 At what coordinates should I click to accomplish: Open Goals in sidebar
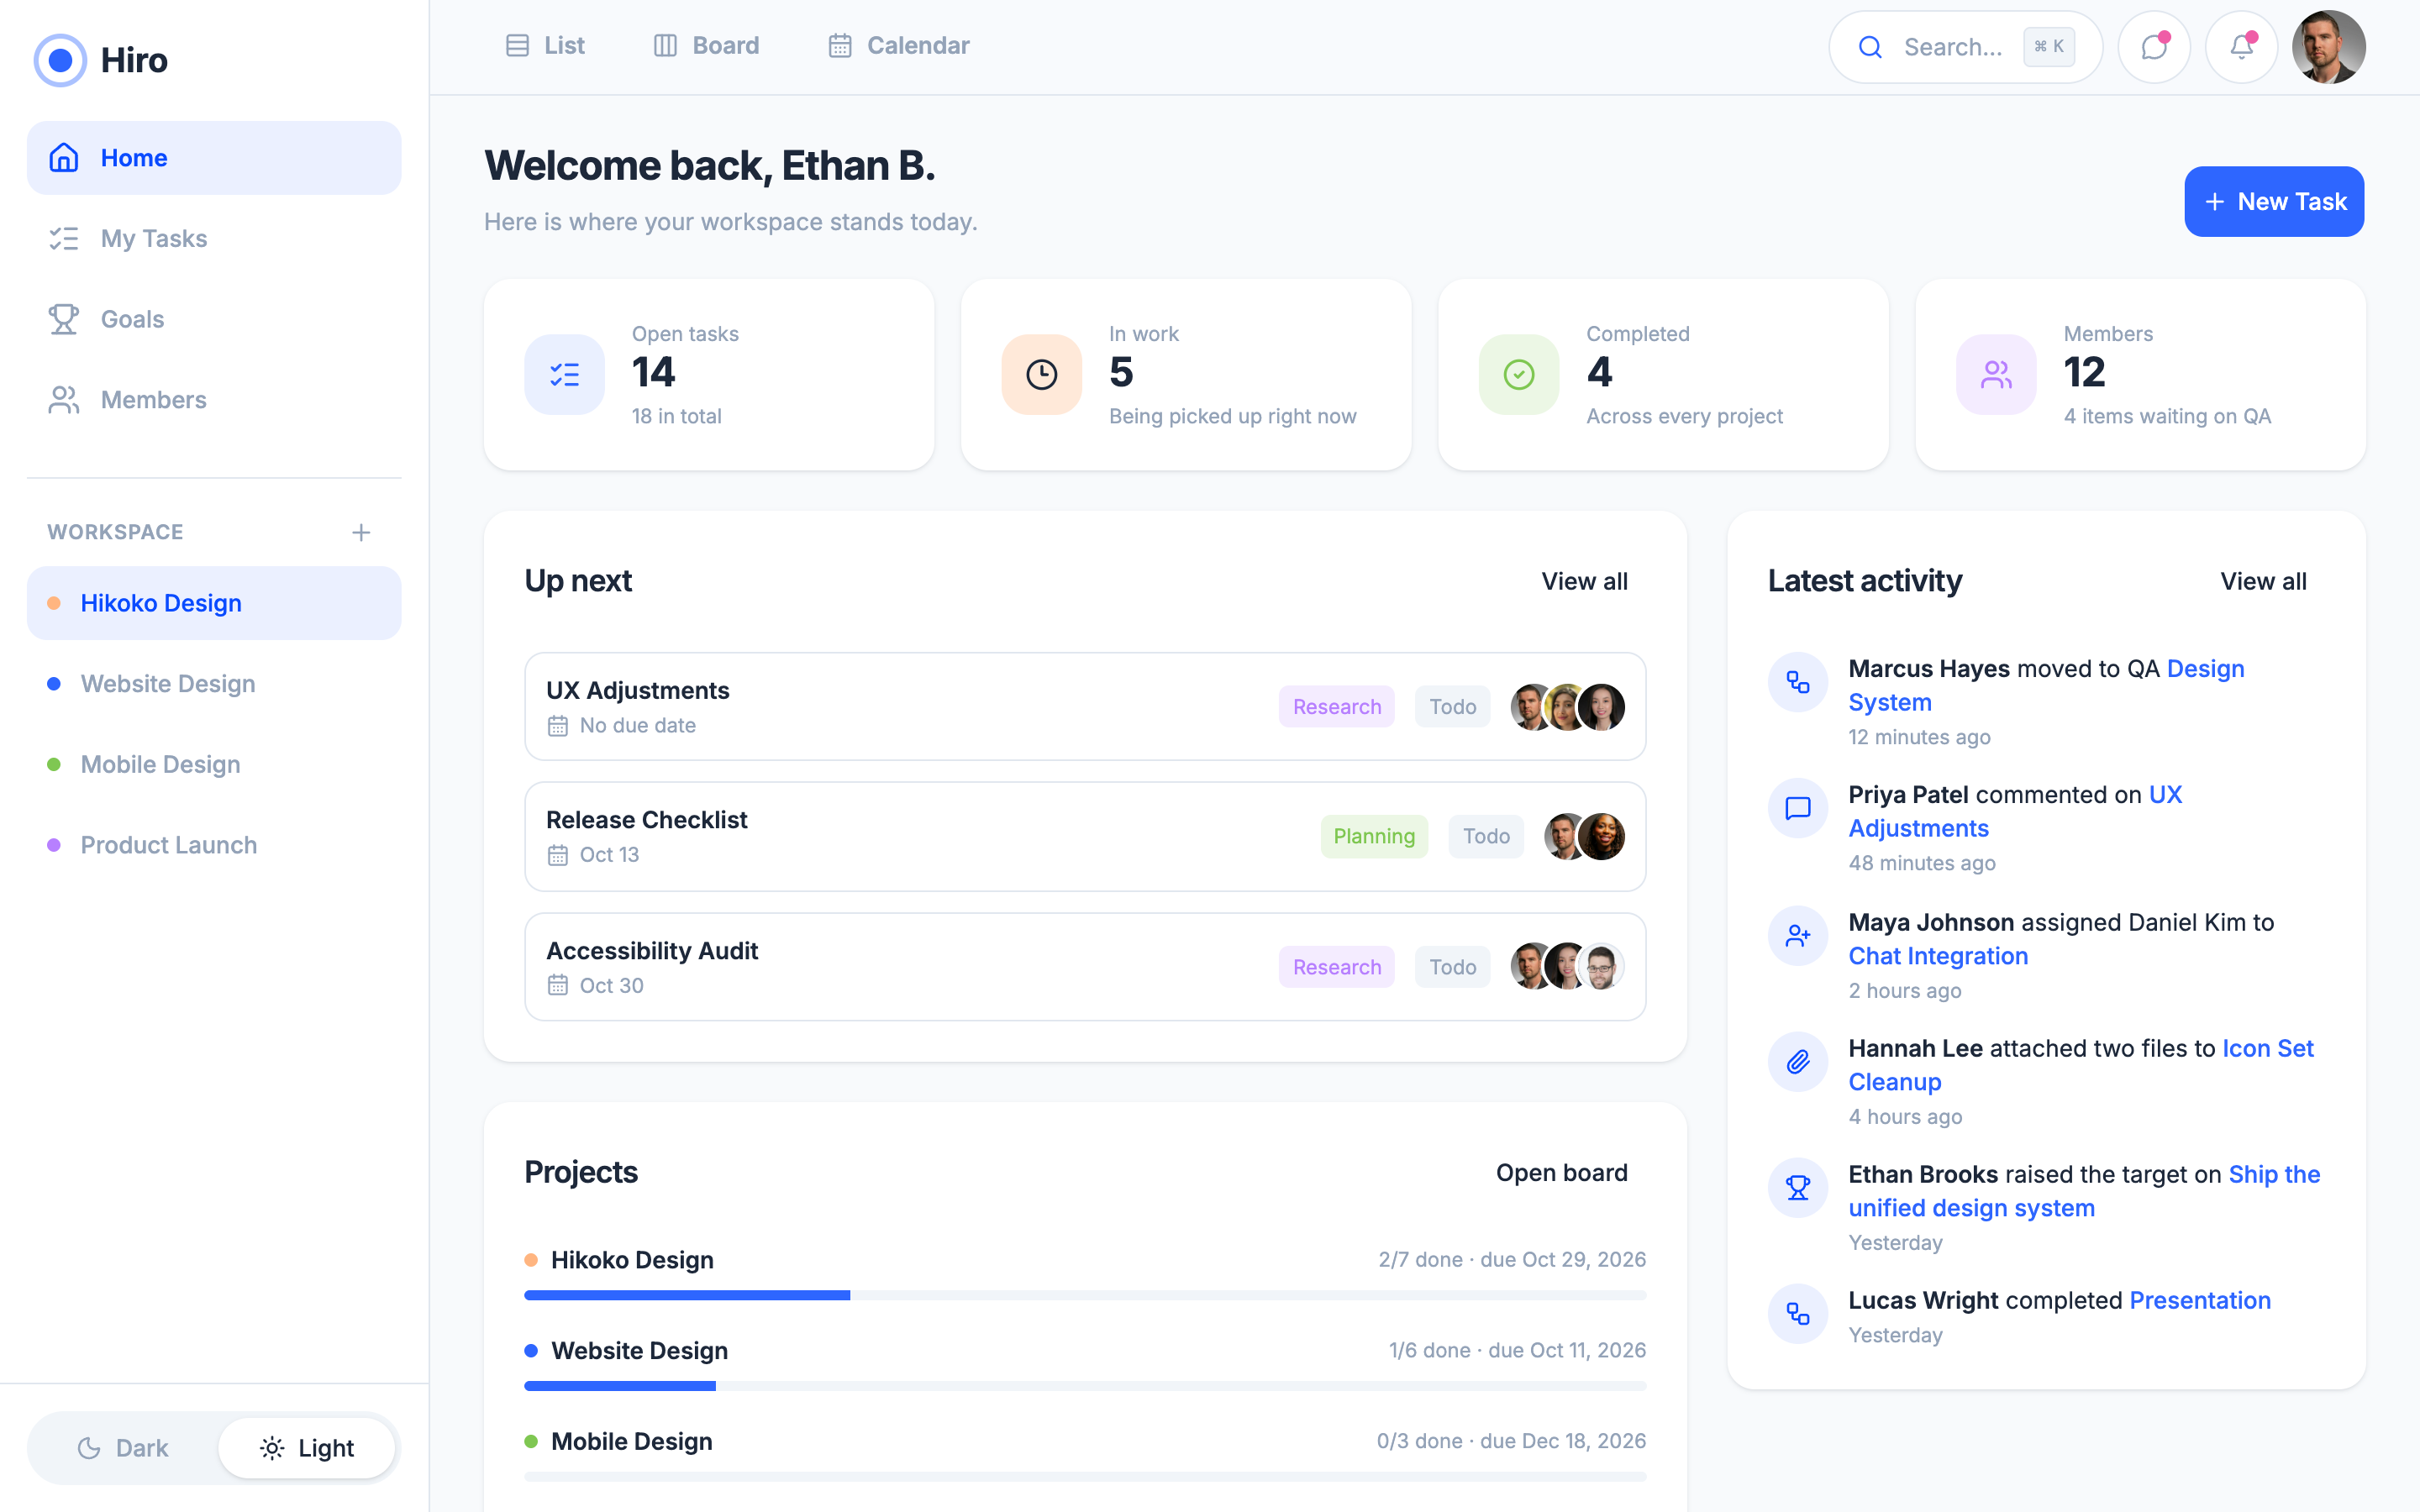[x=214, y=319]
